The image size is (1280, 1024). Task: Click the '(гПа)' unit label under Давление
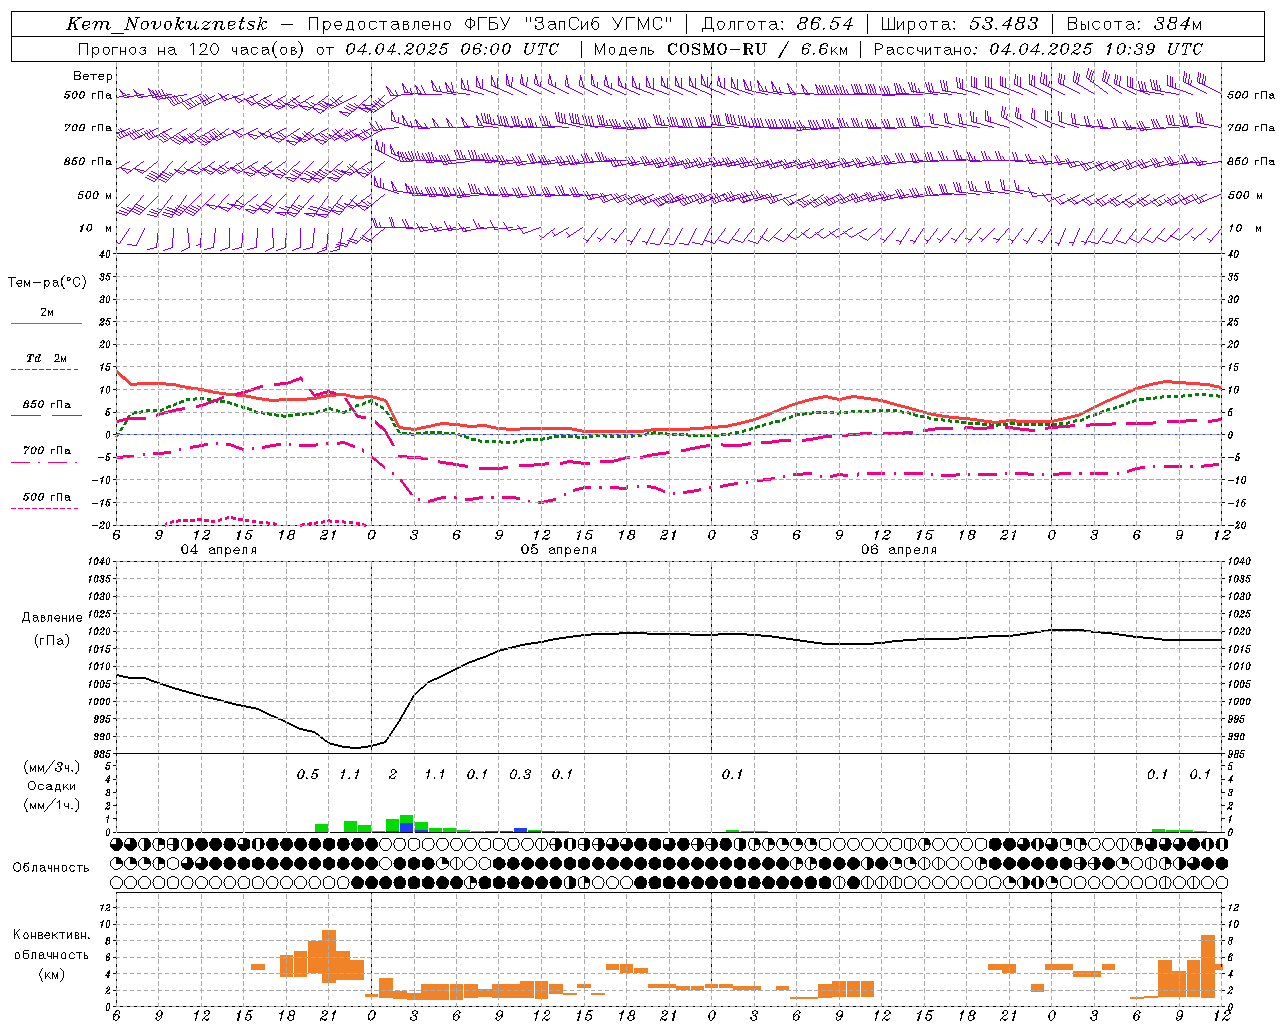[52, 640]
